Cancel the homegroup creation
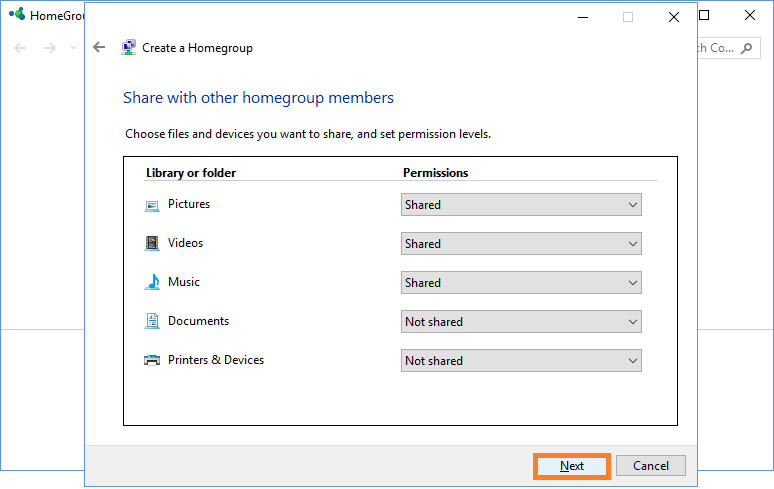774x489 pixels. click(x=651, y=466)
